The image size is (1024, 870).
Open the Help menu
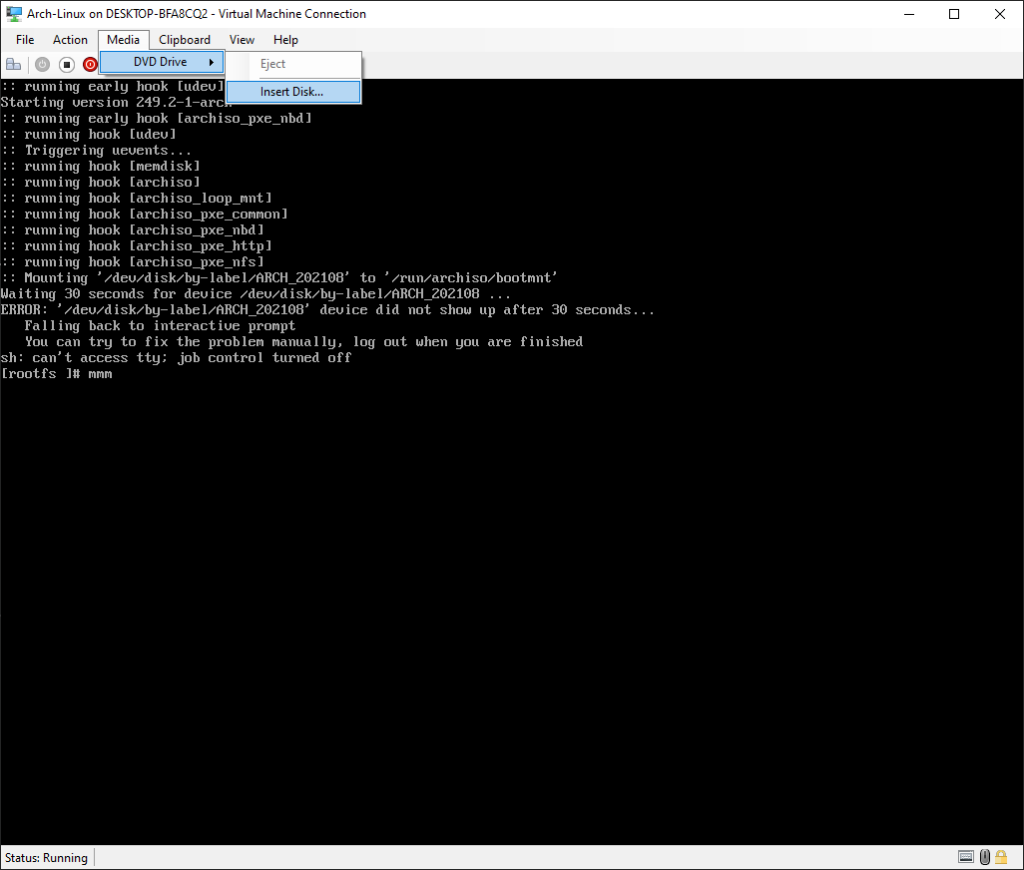[285, 40]
